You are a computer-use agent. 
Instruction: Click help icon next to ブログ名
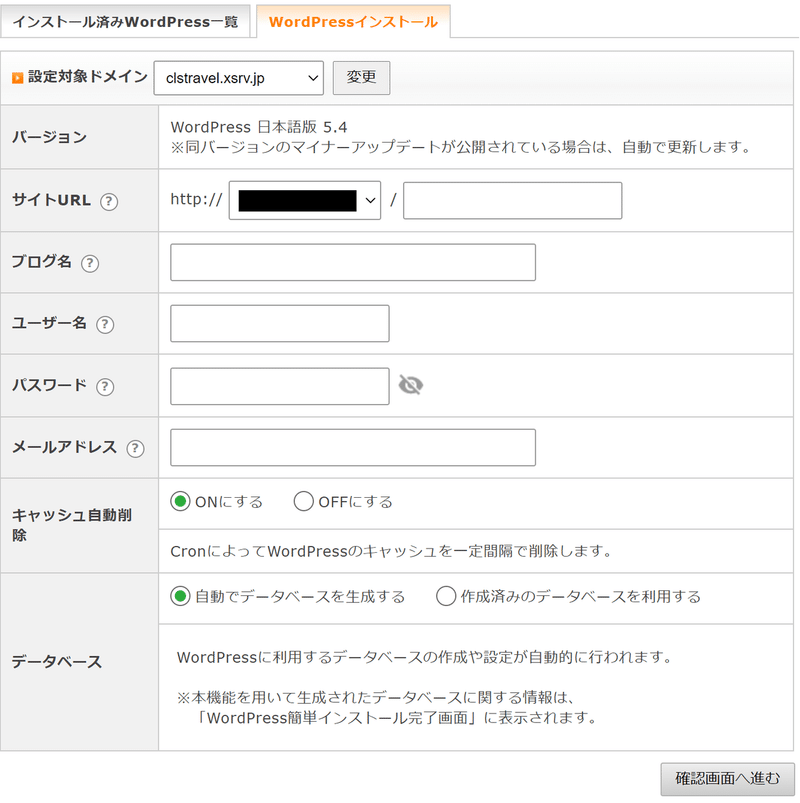click(x=90, y=263)
